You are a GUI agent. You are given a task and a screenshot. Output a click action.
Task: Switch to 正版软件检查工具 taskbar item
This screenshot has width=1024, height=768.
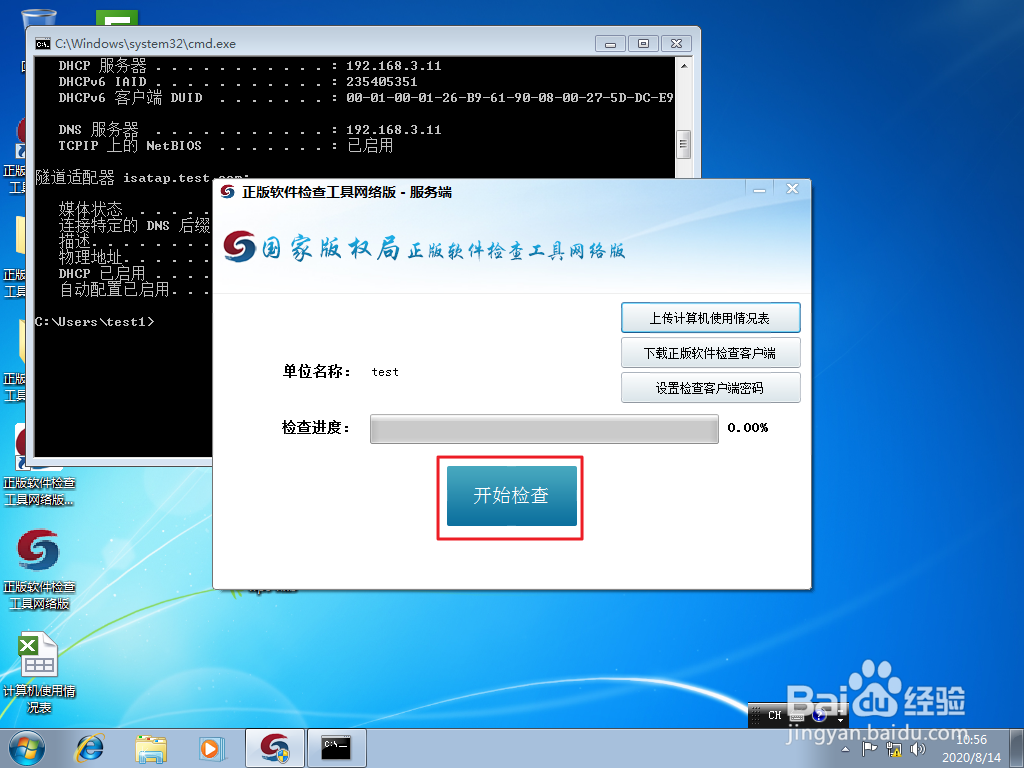275,748
